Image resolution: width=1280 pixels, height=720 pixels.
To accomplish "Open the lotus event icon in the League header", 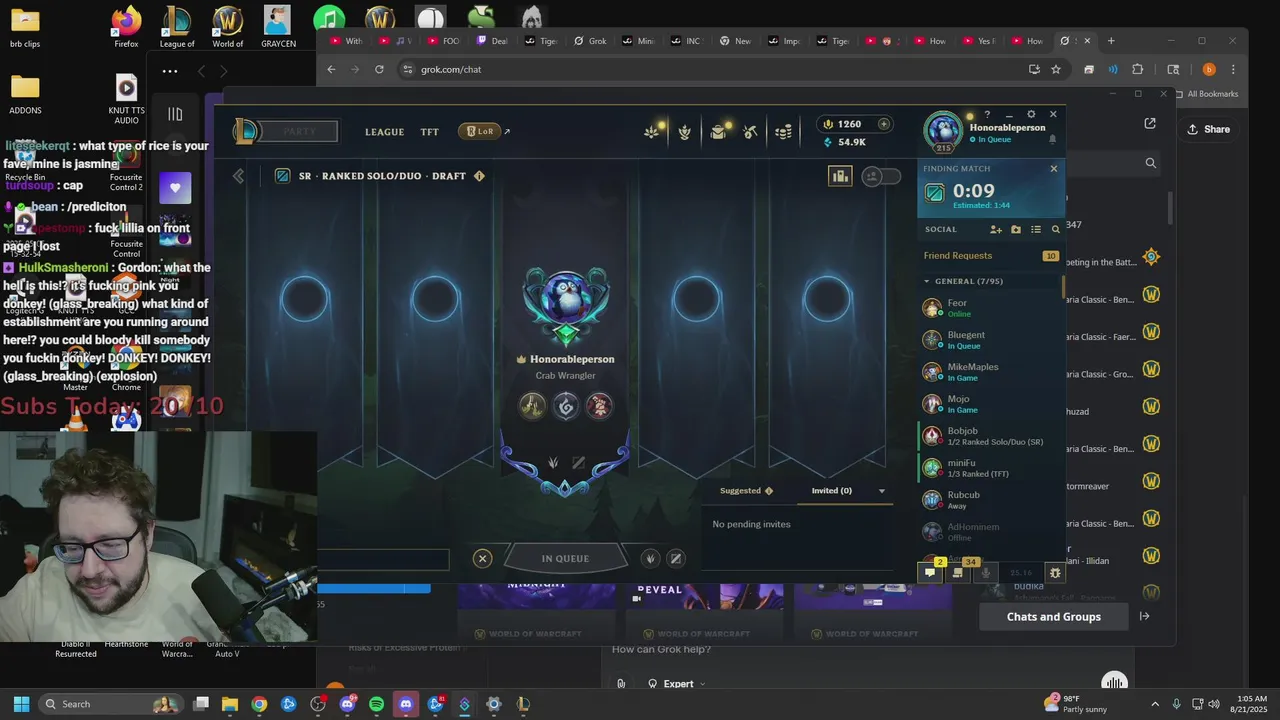I will [652, 132].
